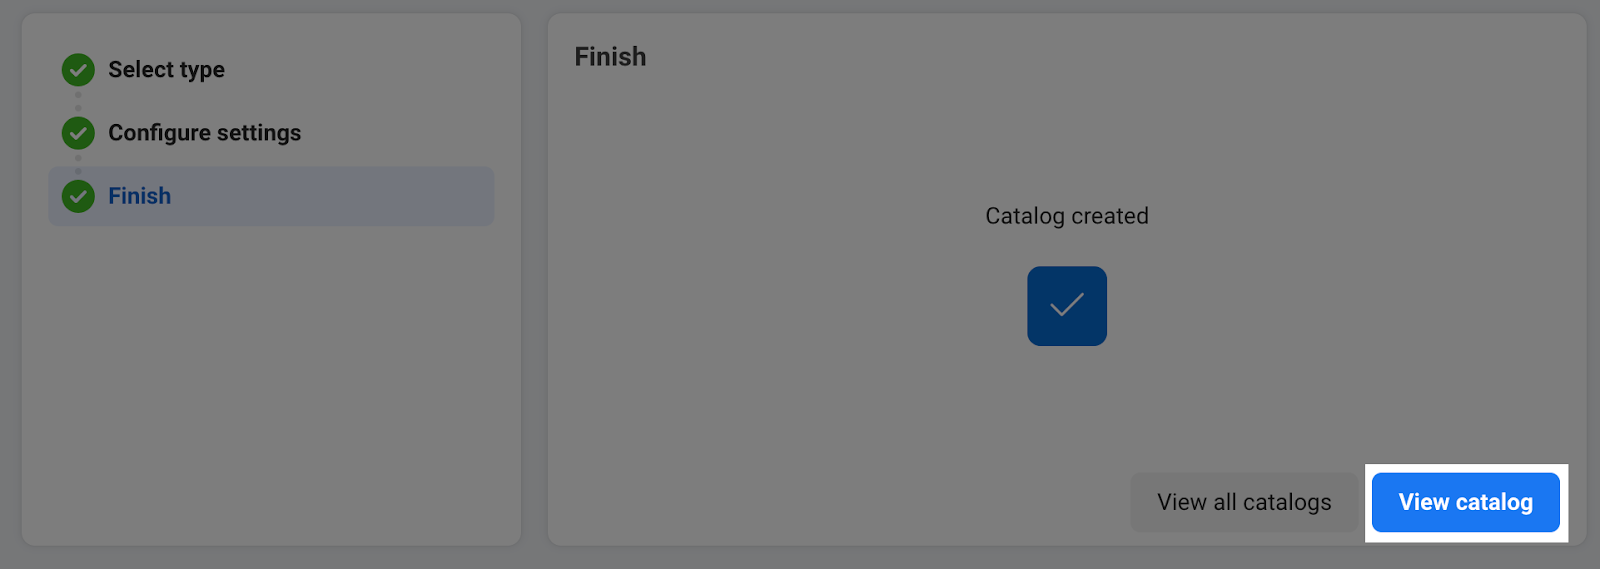Click the Finish heading in the right panel
1600x569 pixels.
point(610,57)
